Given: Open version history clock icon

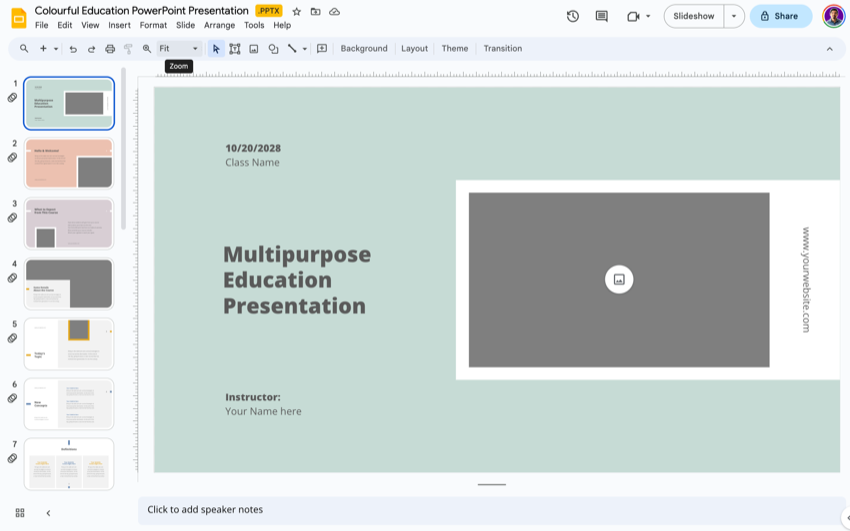Looking at the screenshot, I should tap(572, 16).
